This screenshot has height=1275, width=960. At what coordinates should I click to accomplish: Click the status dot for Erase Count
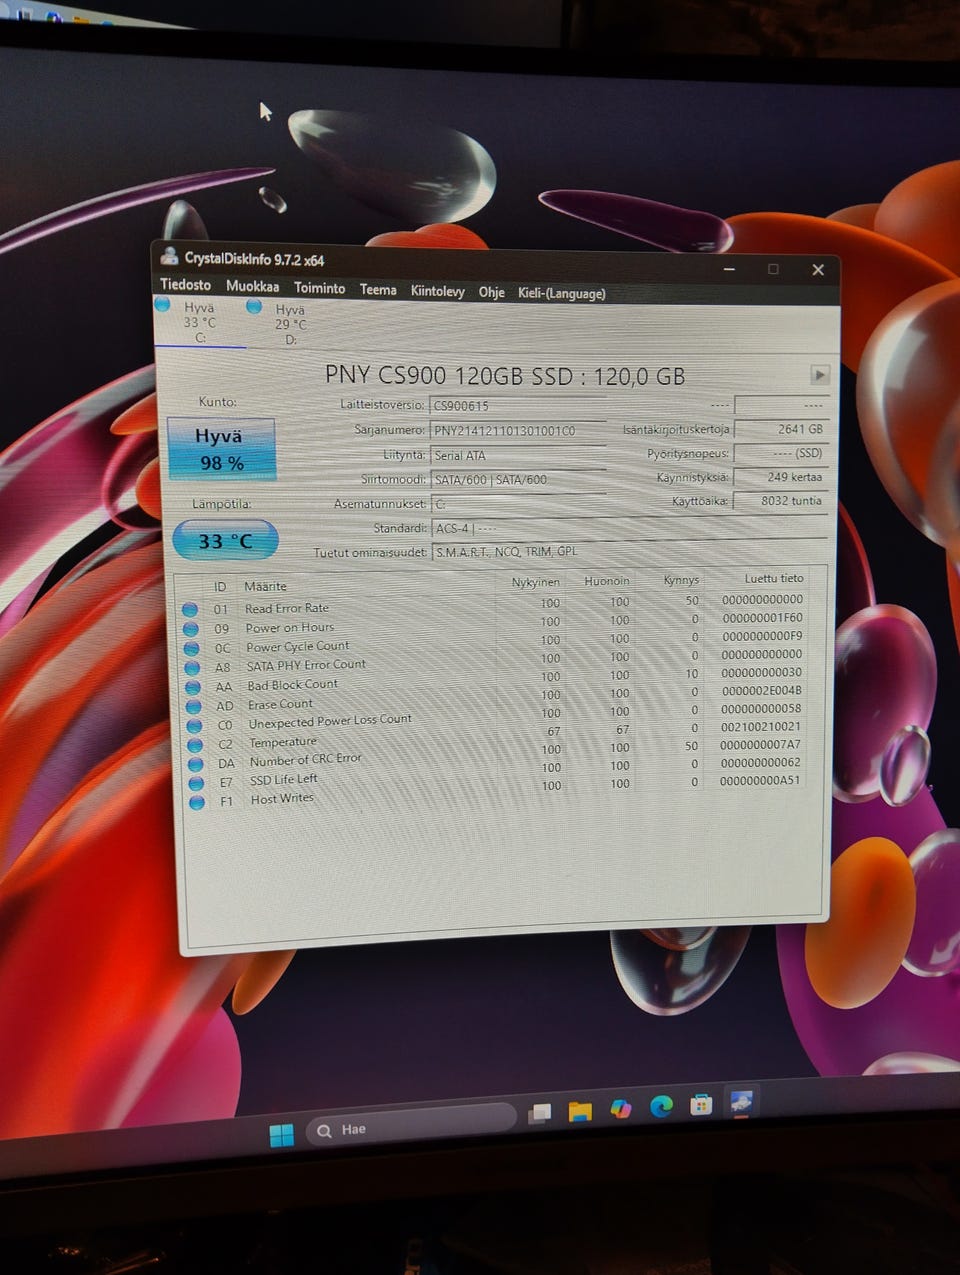coord(195,706)
